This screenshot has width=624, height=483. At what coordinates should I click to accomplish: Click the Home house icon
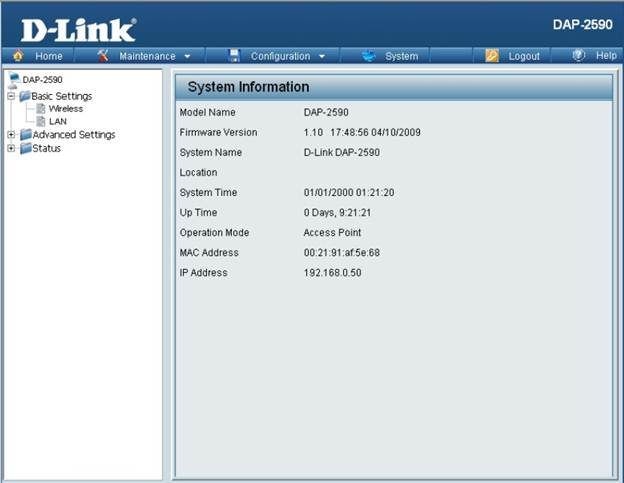(18, 55)
